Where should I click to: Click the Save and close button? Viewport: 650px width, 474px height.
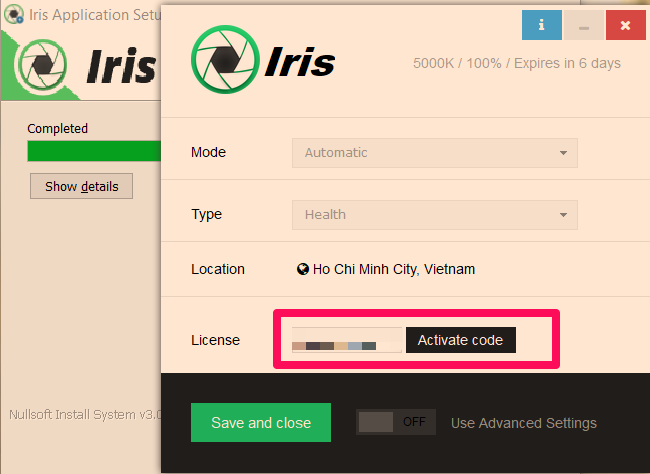pyautogui.click(x=261, y=422)
